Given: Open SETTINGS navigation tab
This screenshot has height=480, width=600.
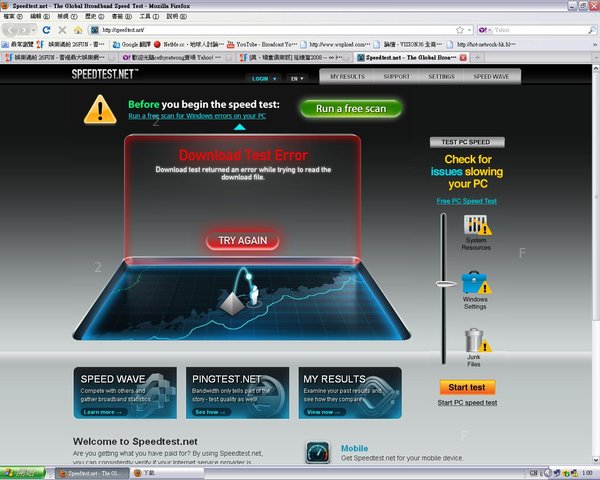Looking at the screenshot, I should pyautogui.click(x=442, y=77).
